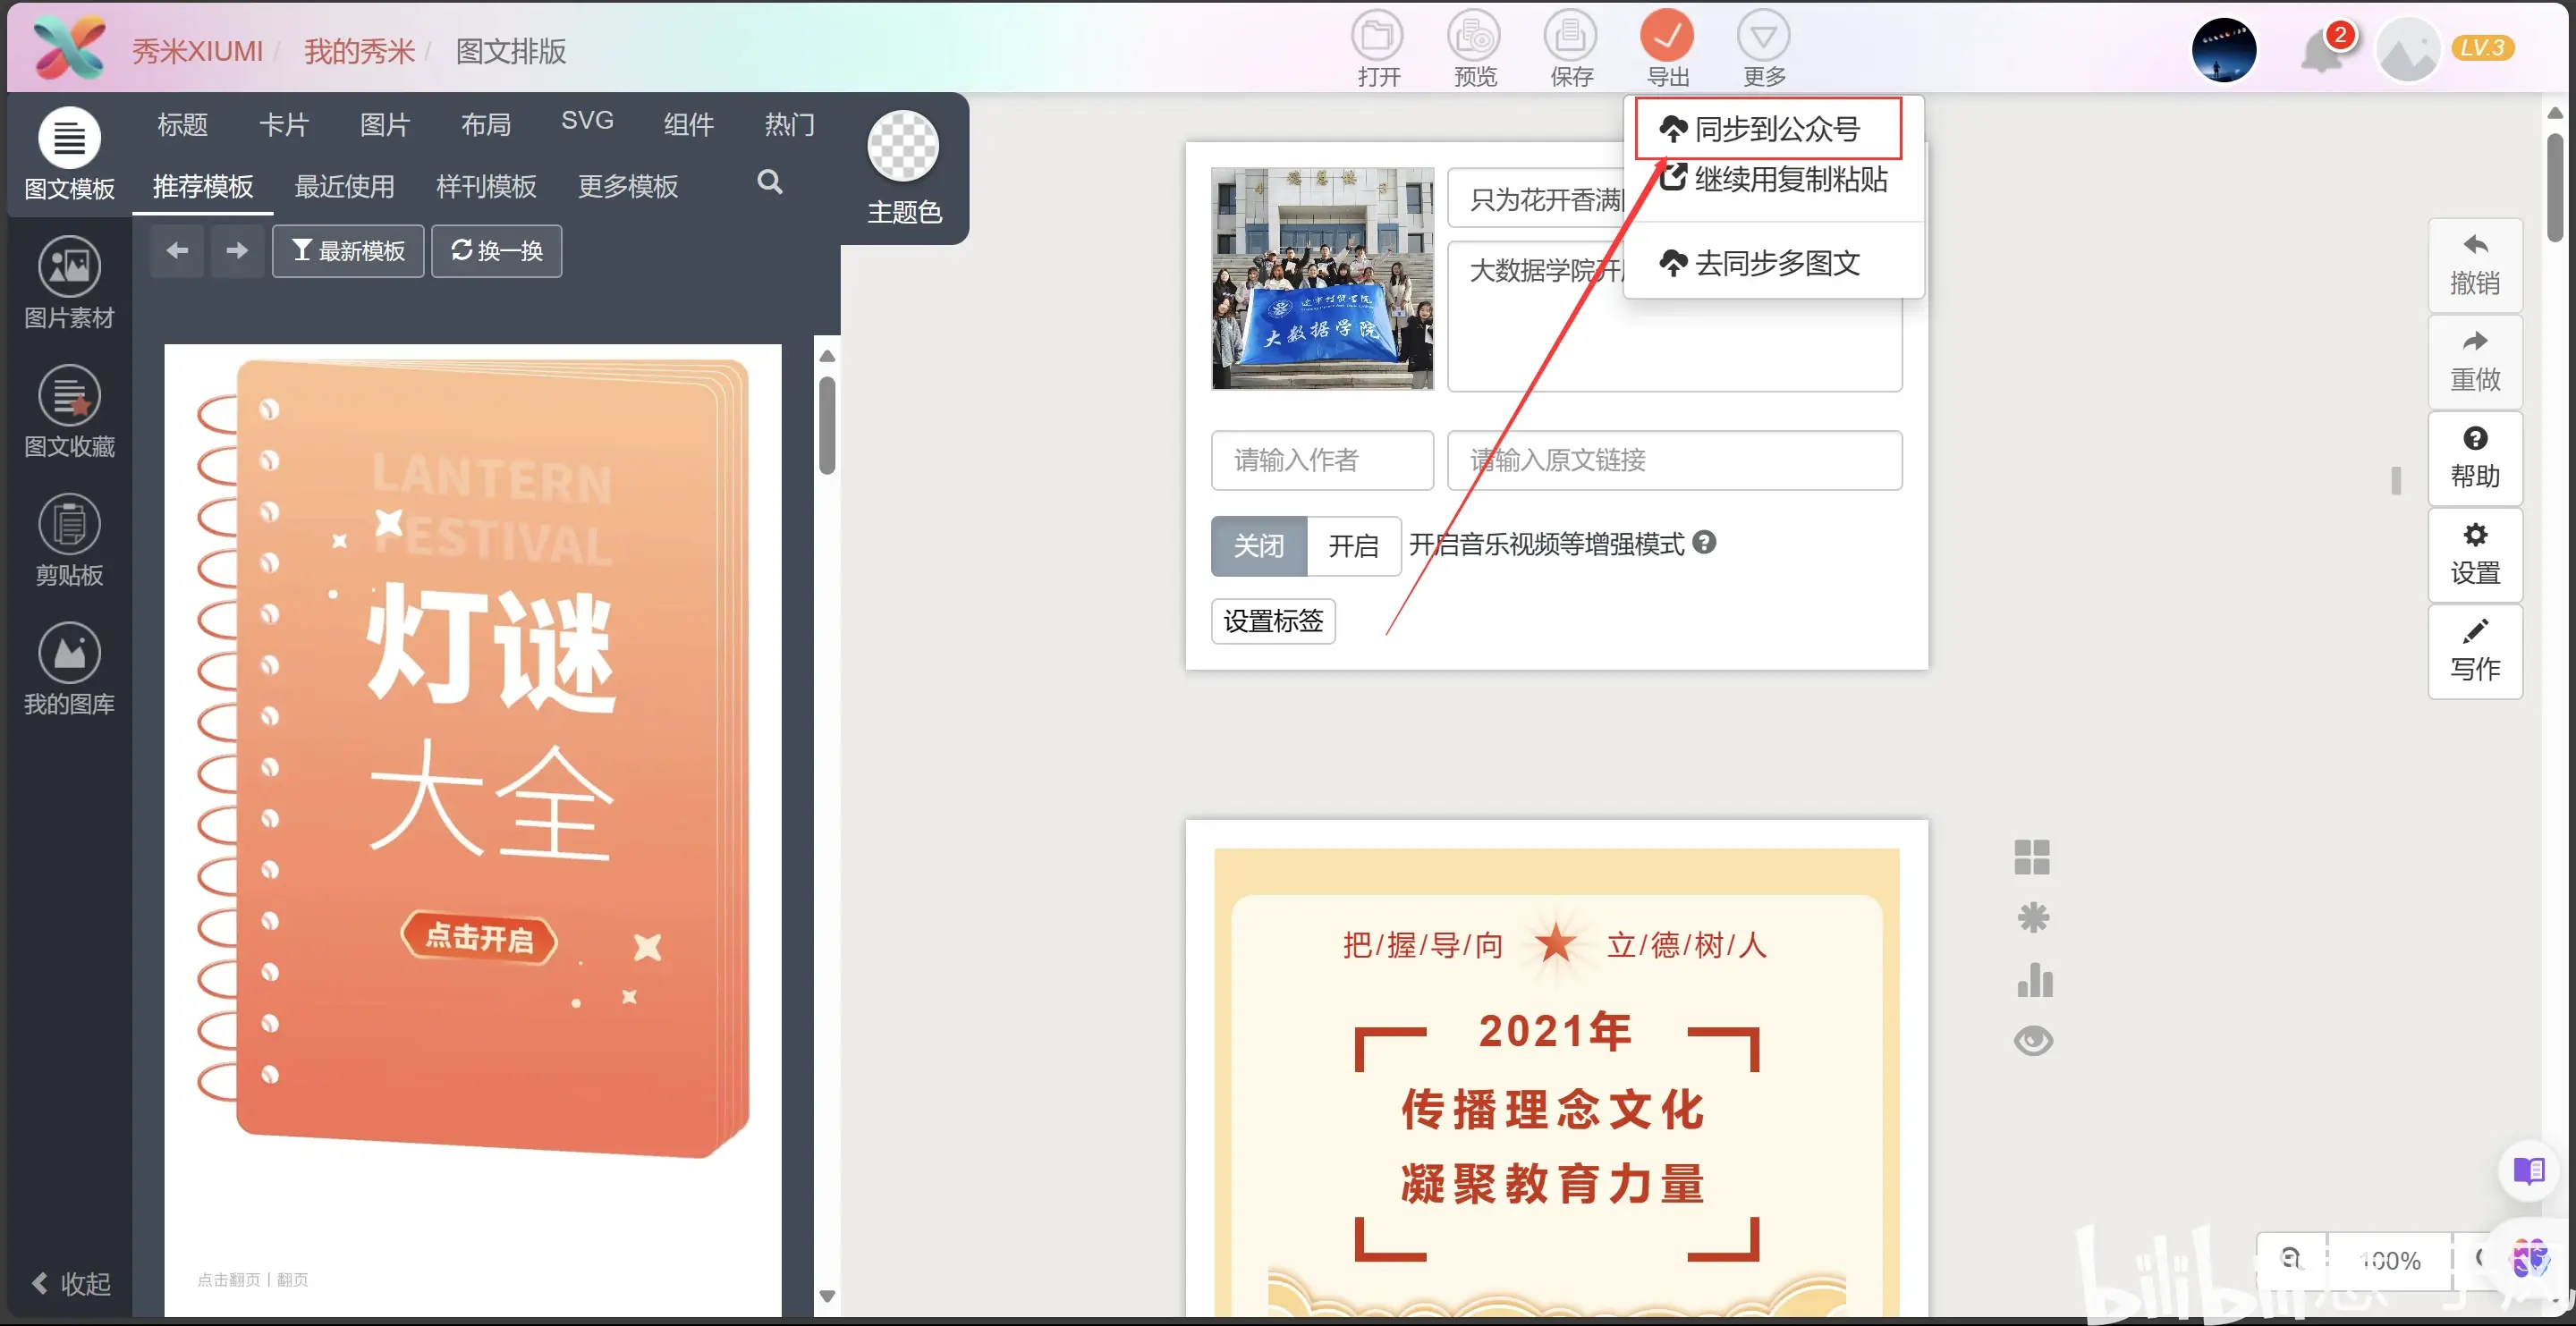Click 换一换 refresh templates button

click(x=496, y=250)
